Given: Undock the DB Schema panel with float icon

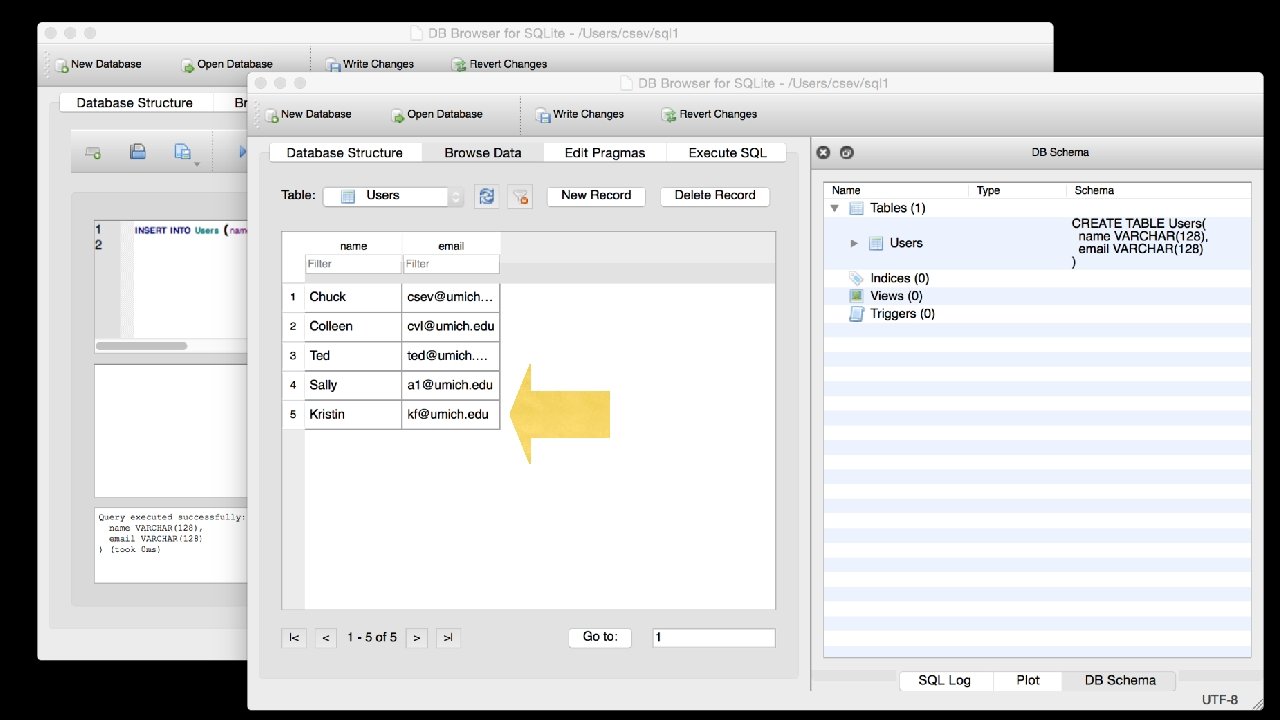Looking at the screenshot, I should 847,153.
